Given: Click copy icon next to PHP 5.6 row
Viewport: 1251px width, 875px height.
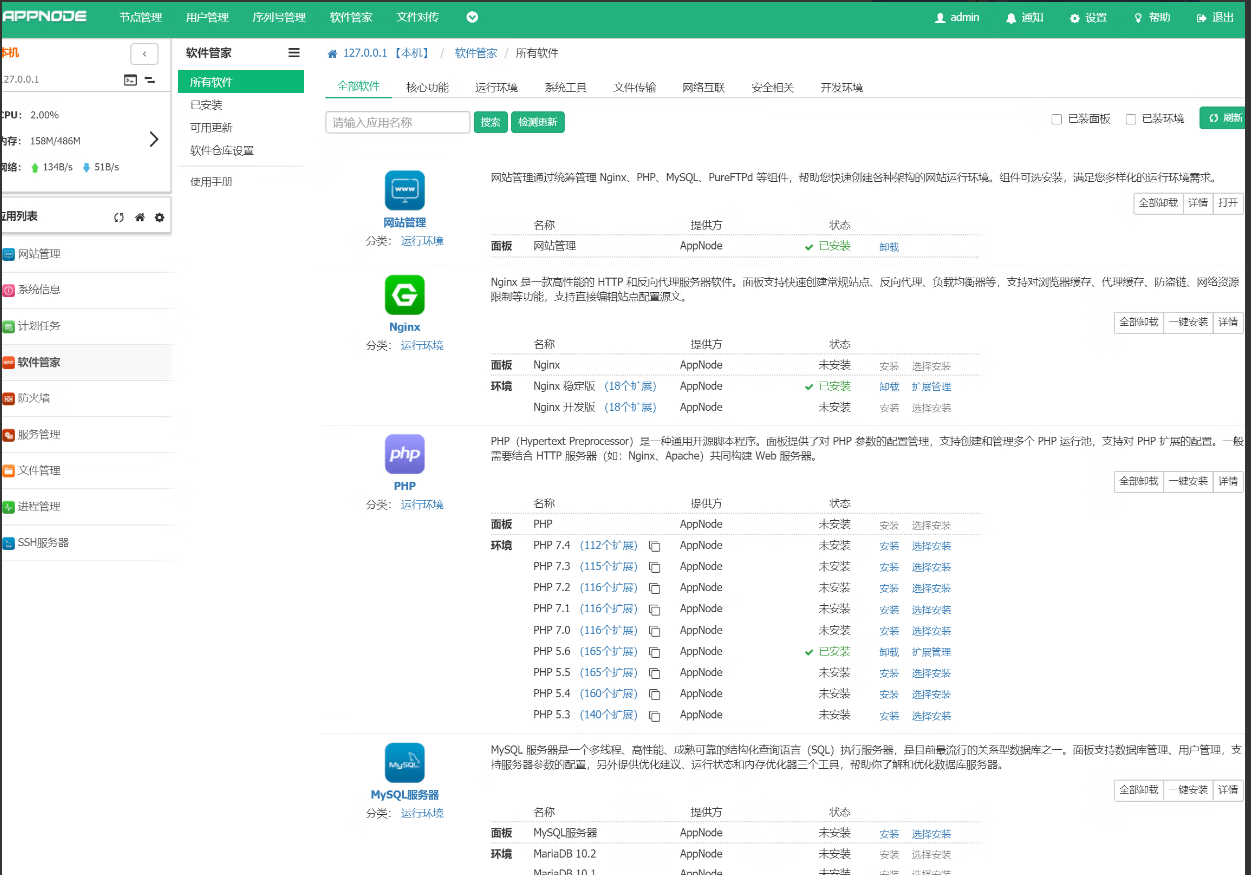Looking at the screenshot, I should pos(655,652).
